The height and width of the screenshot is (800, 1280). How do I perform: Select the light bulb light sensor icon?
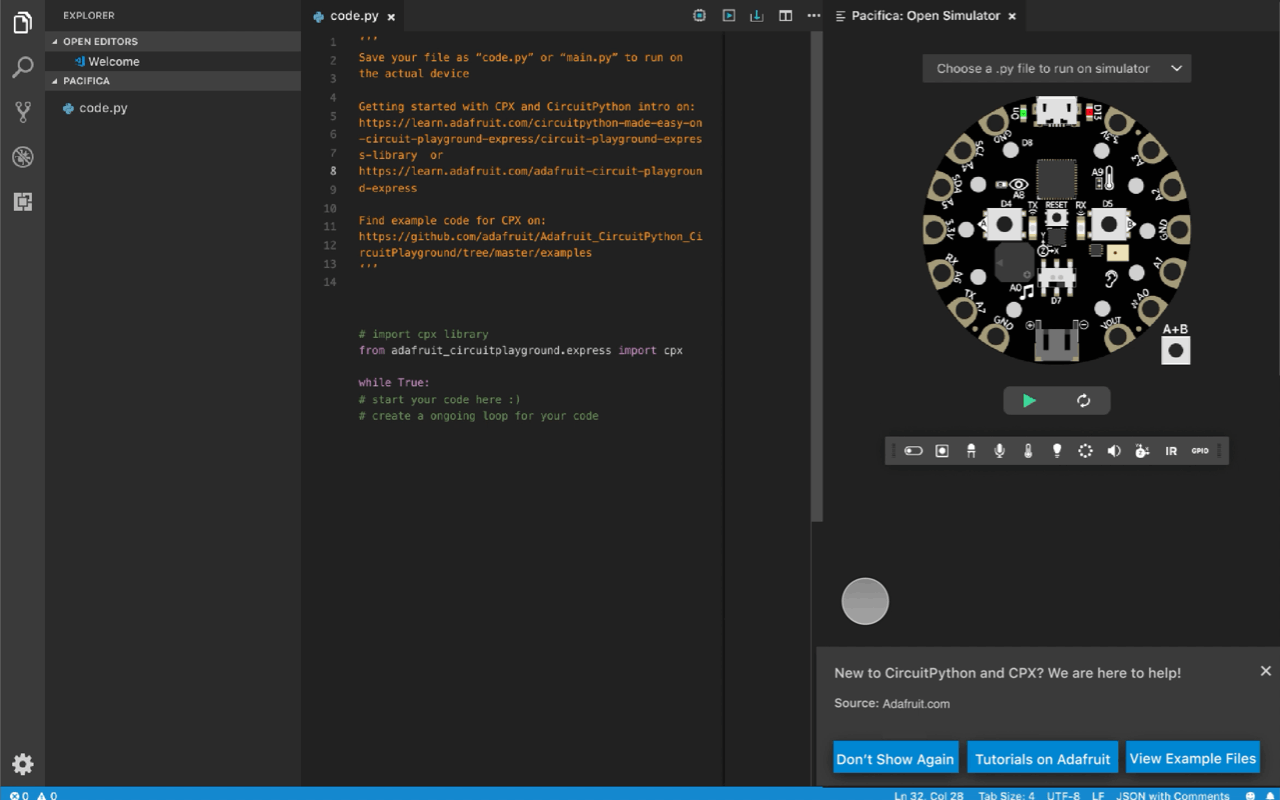tap(1057, 451)
